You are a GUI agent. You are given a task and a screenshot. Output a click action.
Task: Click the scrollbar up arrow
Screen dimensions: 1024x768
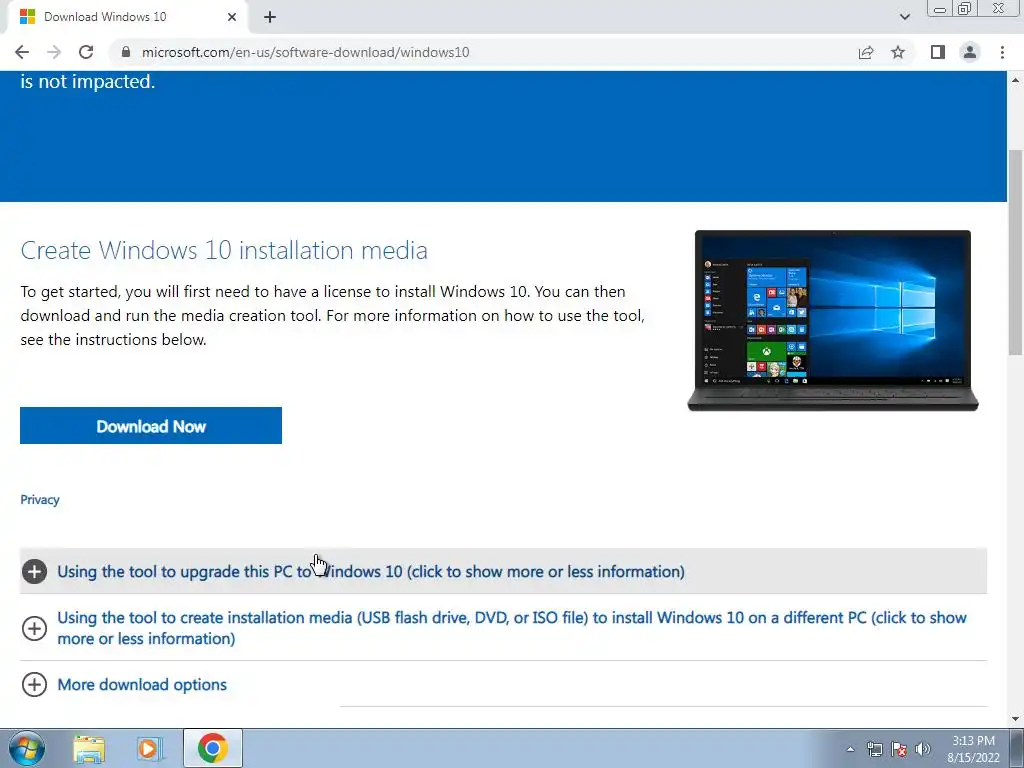(x=1015, y=80)
